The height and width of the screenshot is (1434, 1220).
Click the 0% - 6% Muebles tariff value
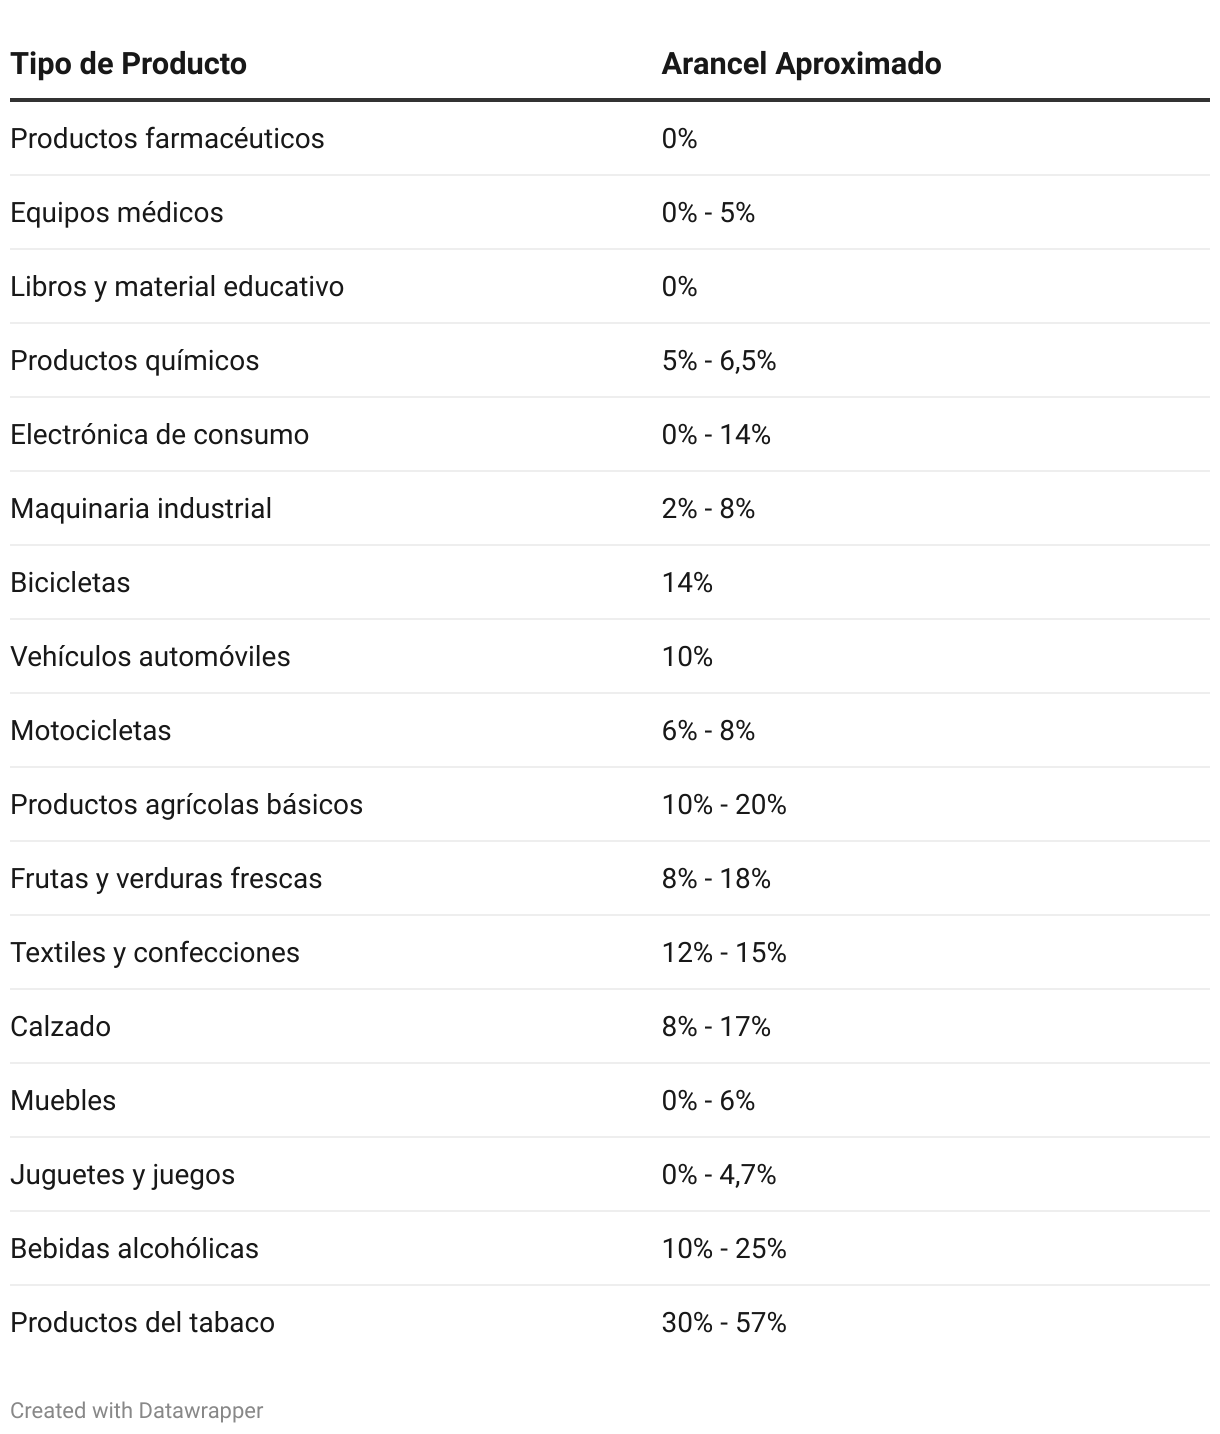click(x=708, y=1100)
